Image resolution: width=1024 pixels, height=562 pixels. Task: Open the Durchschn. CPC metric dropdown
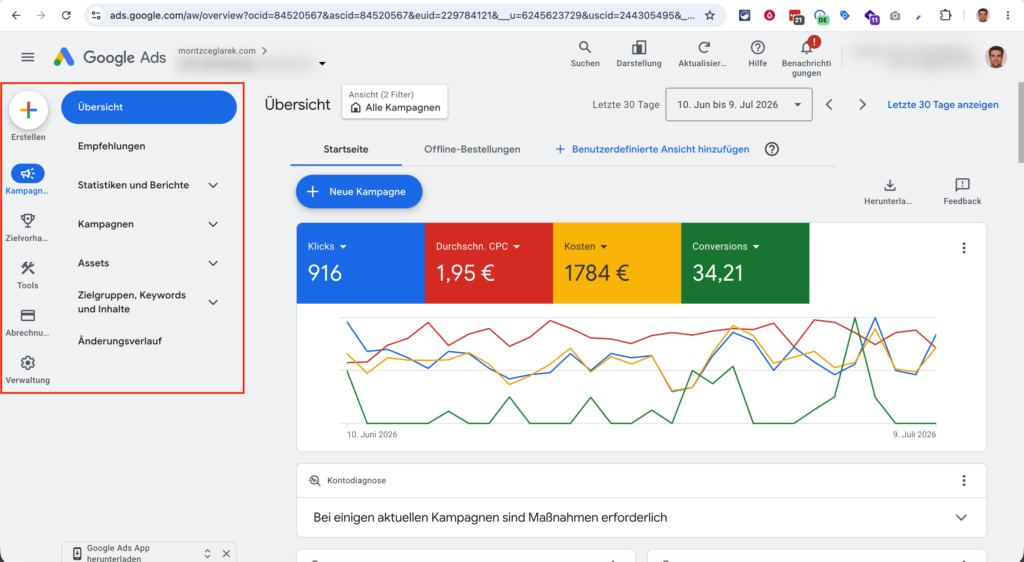pos(517,247)
